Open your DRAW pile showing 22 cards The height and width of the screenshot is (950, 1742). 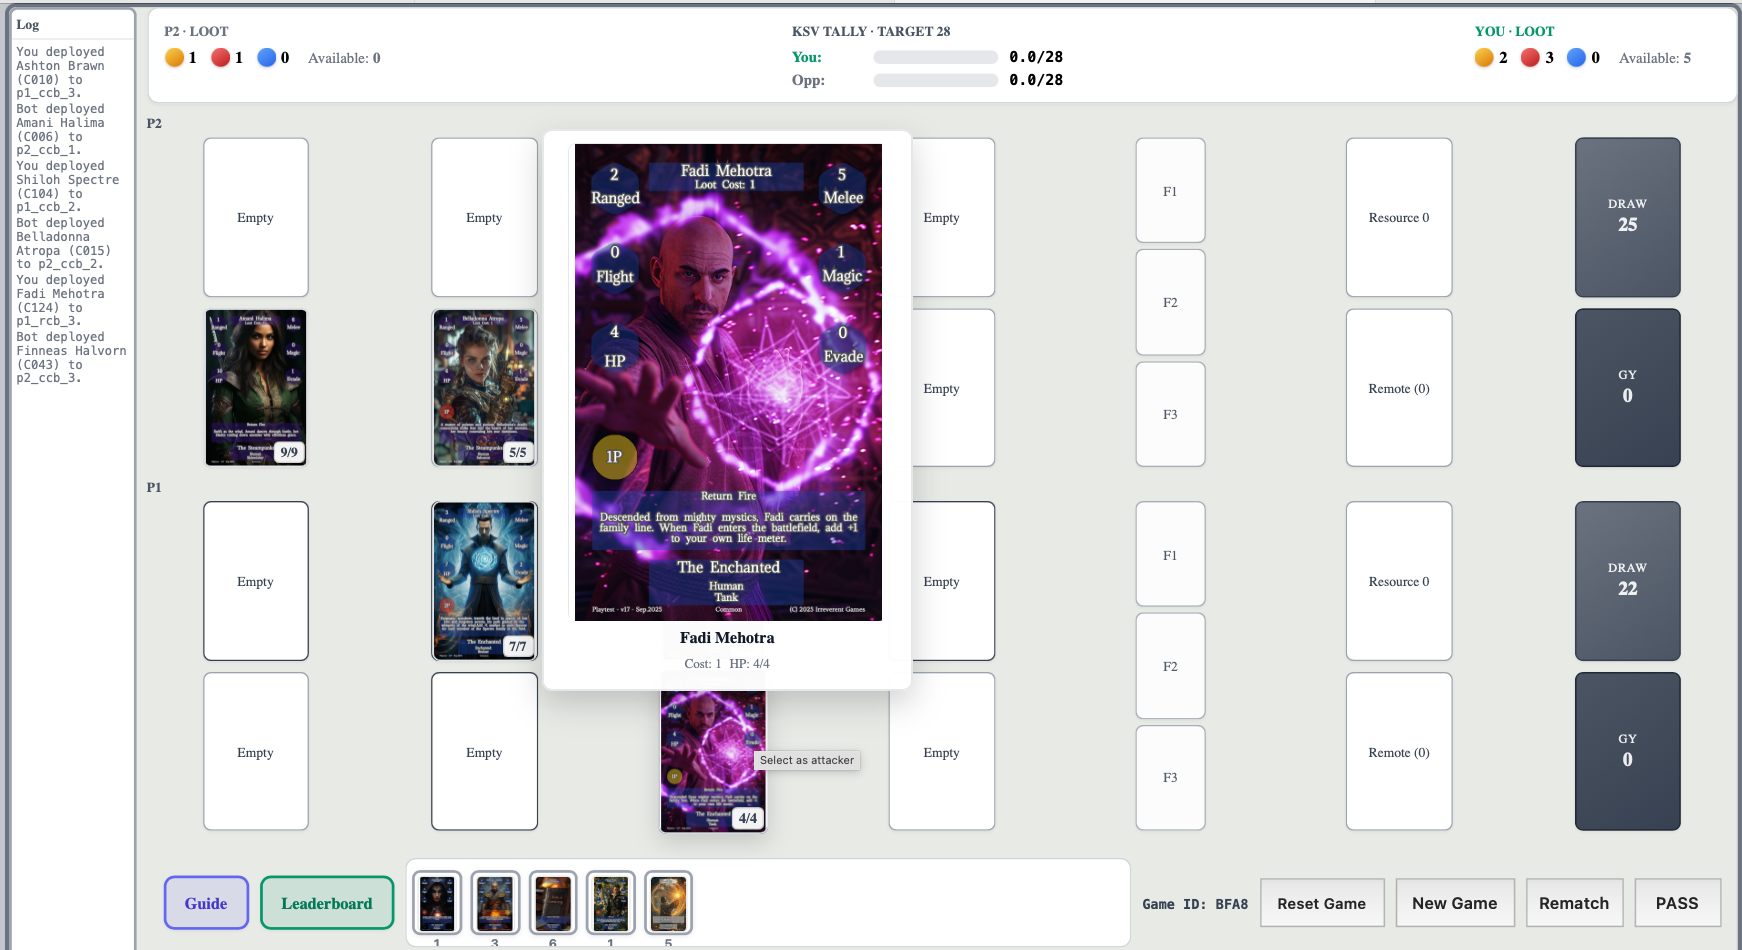click(1627, 581)
